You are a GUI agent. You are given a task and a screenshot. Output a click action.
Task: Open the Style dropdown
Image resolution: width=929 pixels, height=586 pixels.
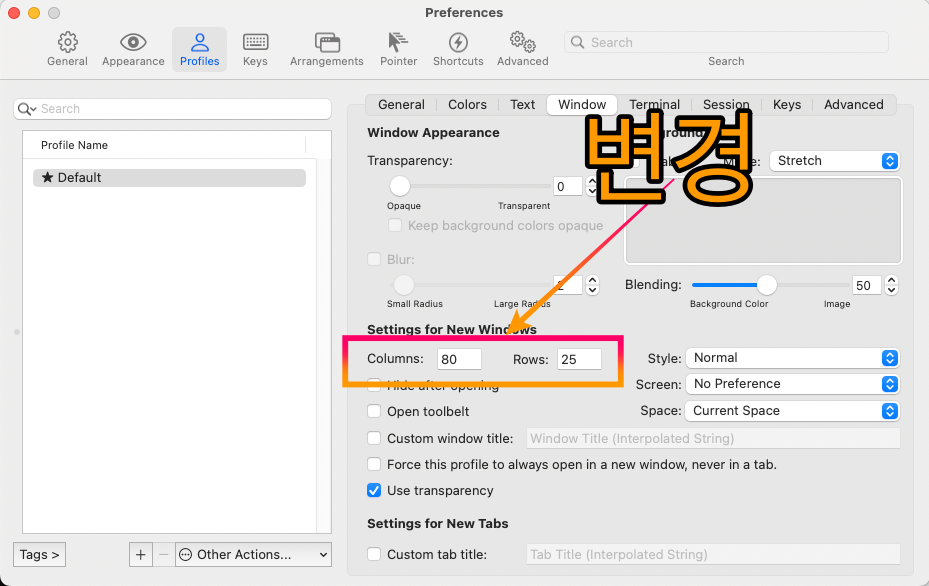coord(793,358)
